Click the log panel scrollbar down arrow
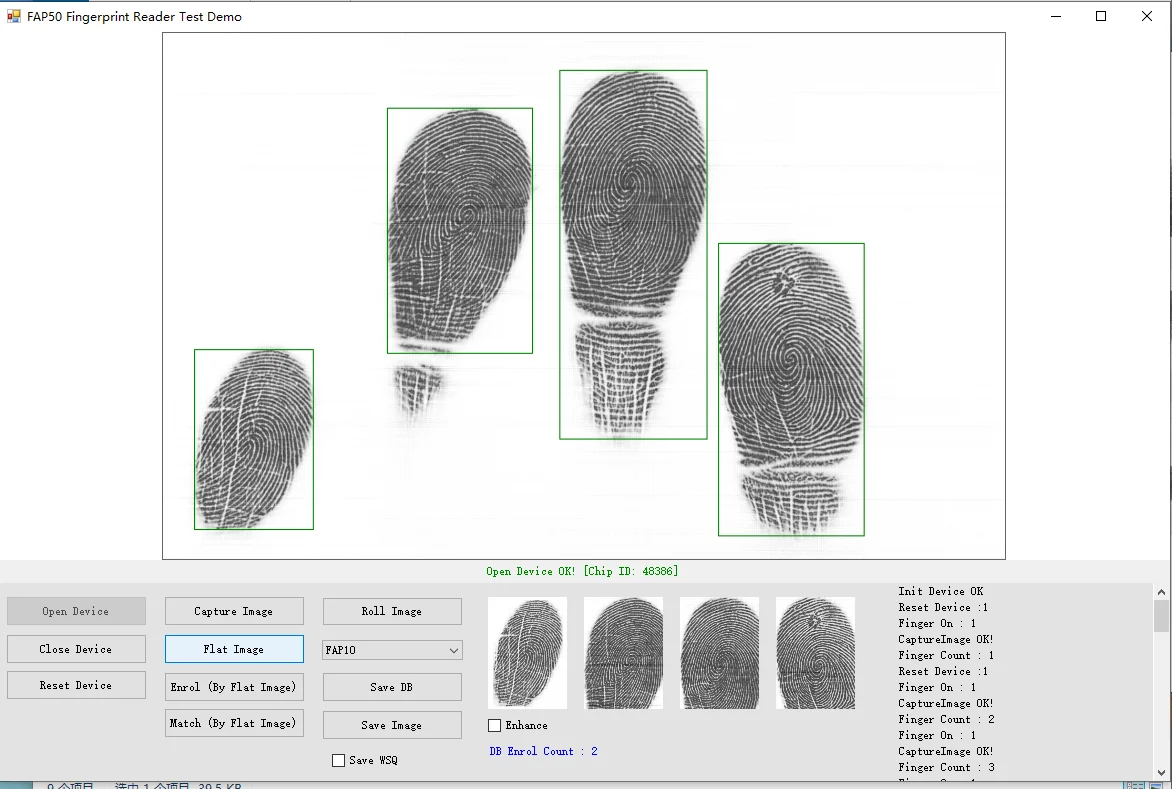This screenshot has height=789, width=1172. tap(1161, 772)
